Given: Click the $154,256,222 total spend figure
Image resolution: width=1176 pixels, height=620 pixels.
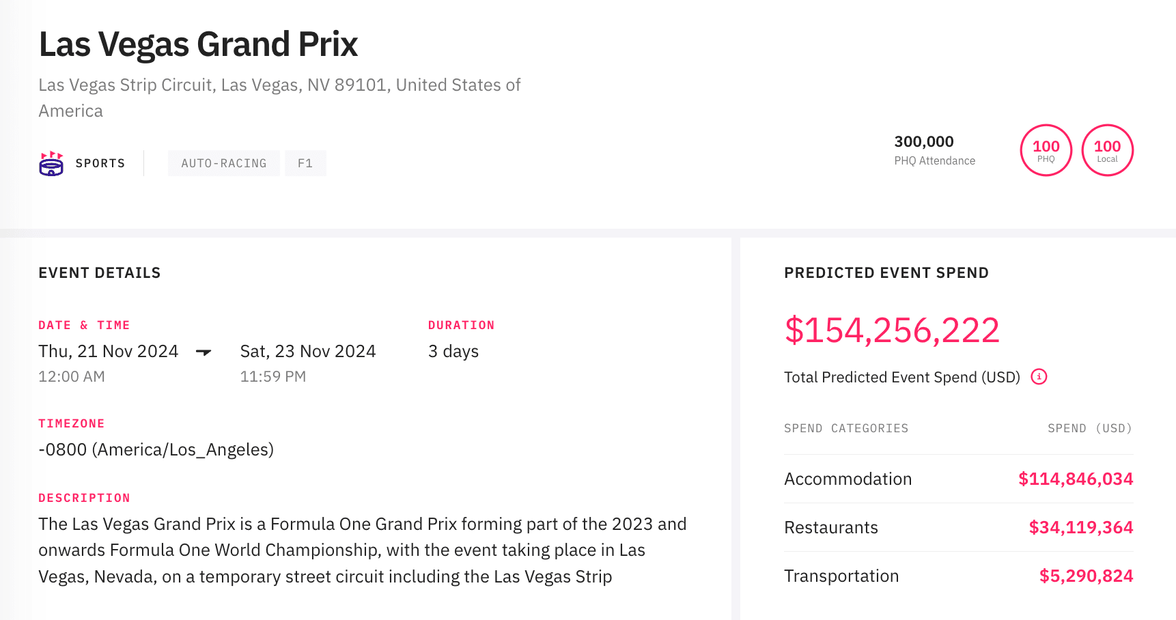Looking at the screenshot, I should point(892,330).
